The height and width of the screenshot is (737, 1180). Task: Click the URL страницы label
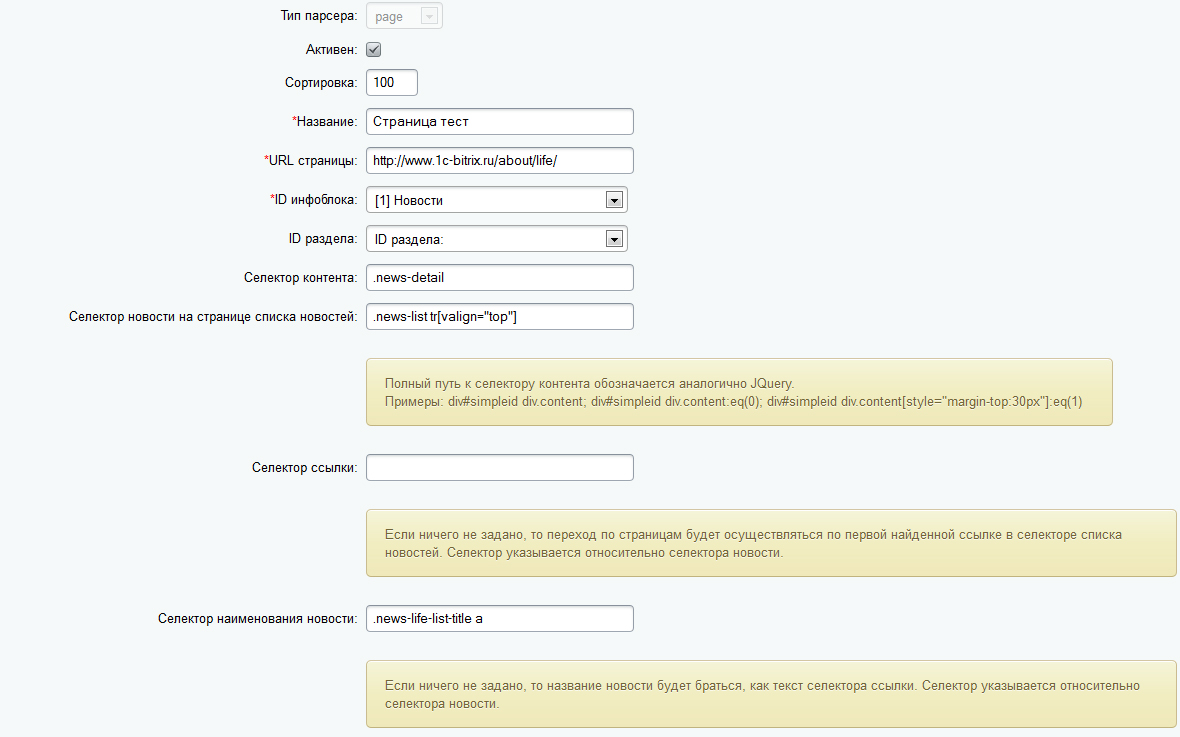(311, 161)
